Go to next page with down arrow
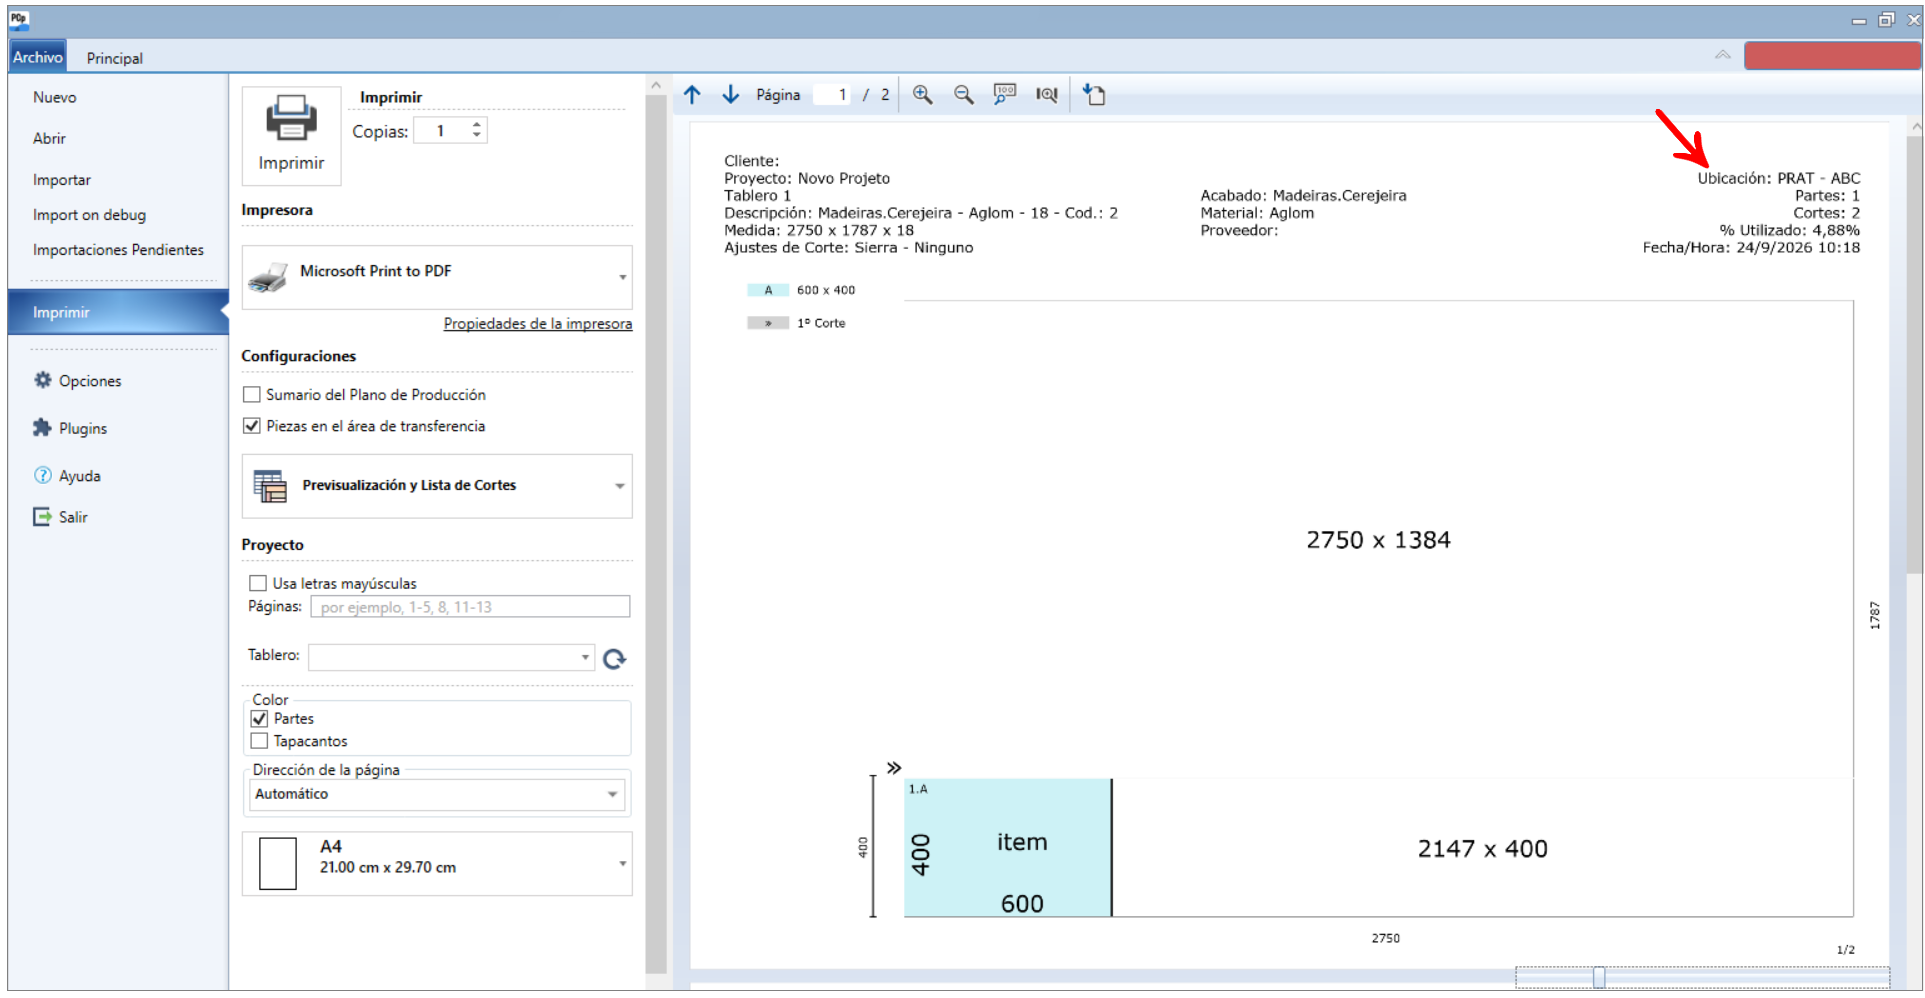 coord(731,95)
